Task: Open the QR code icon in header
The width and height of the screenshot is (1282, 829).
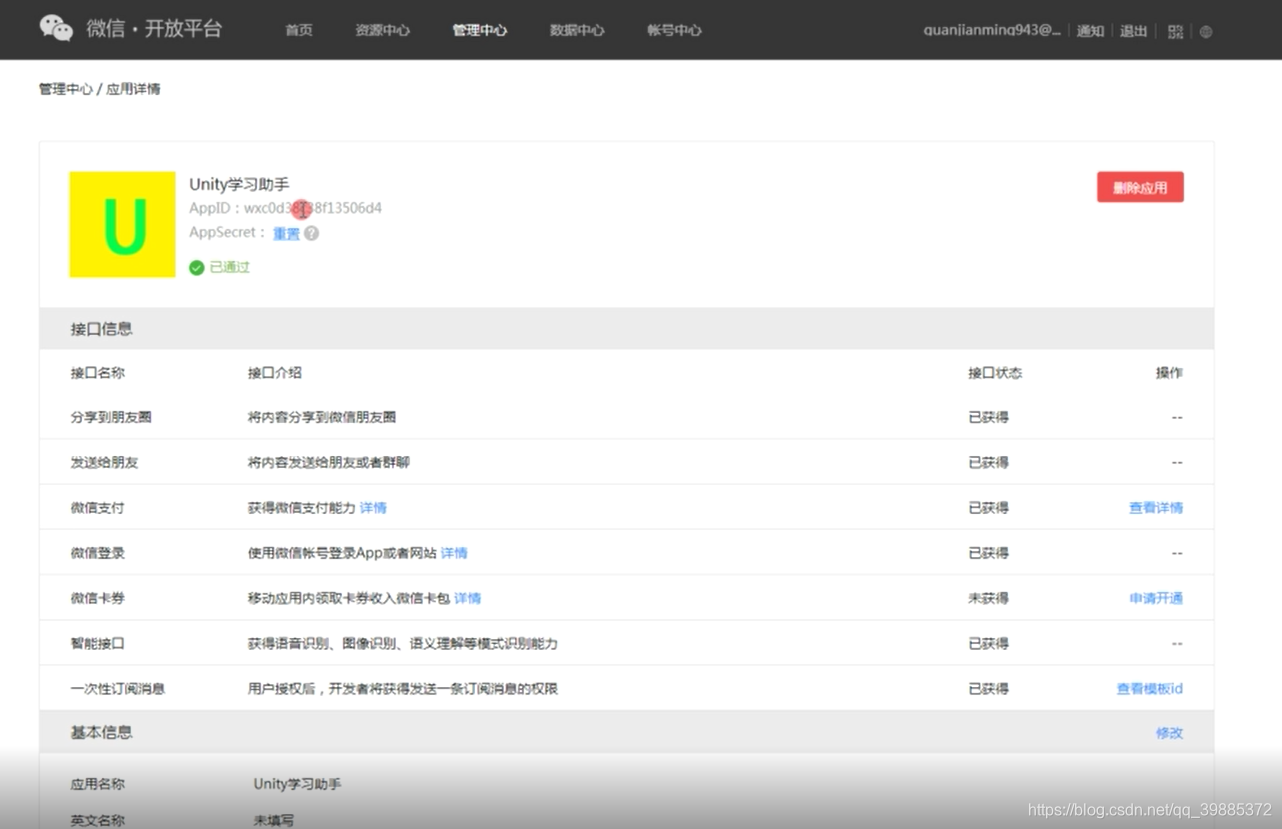Action: click(x=1175, y=31)
